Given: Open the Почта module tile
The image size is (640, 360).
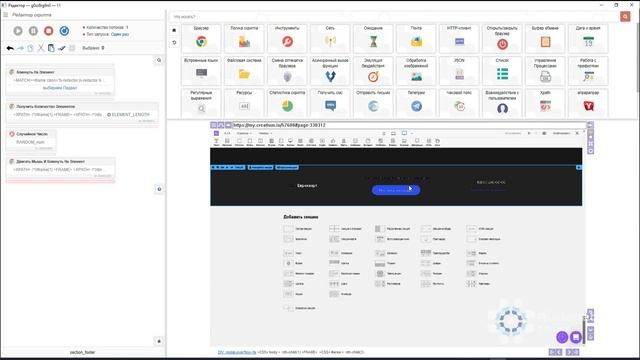Looking at the screenshot, I should (x=416, y=39).
